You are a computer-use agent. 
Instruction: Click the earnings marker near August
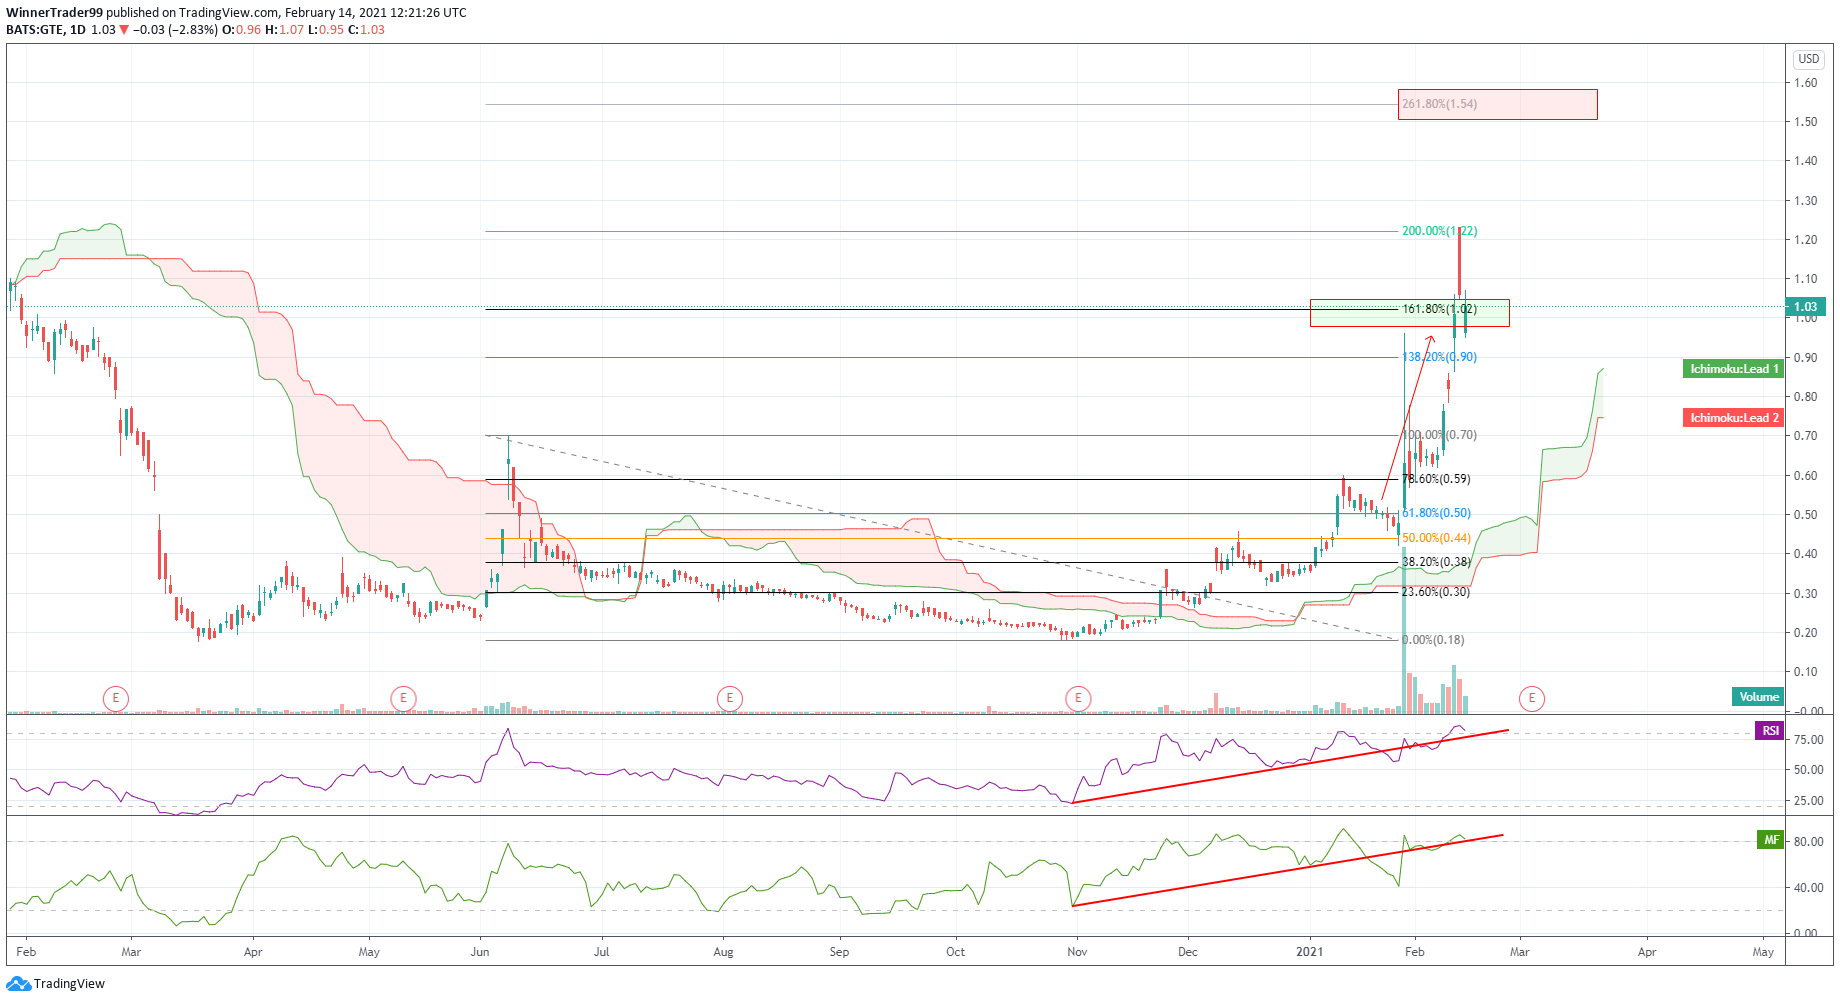730,698
